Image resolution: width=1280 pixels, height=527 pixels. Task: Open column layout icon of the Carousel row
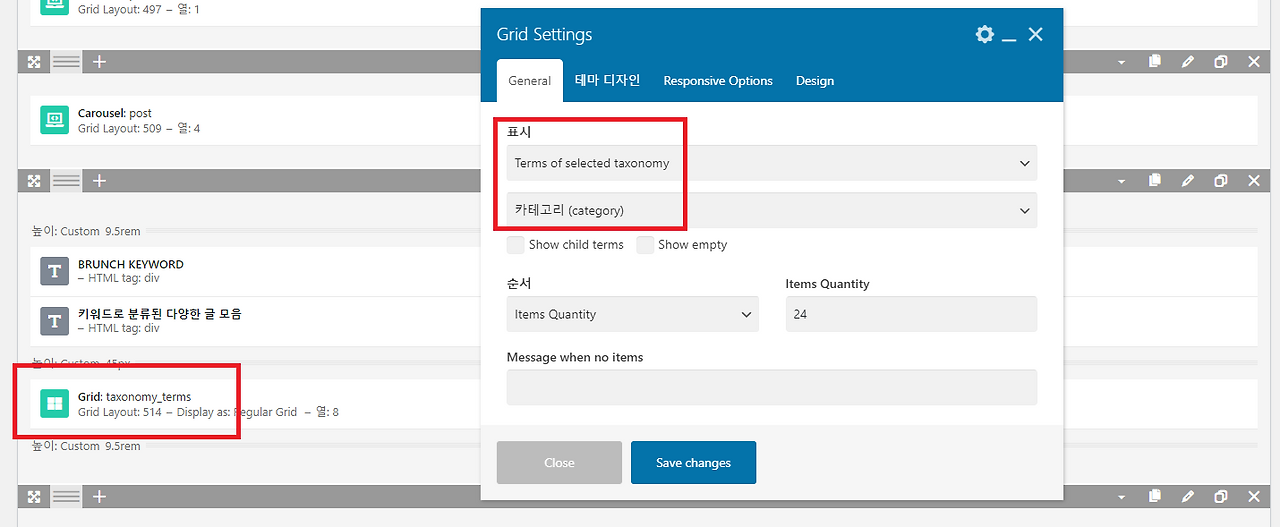(x=66, y=62)
